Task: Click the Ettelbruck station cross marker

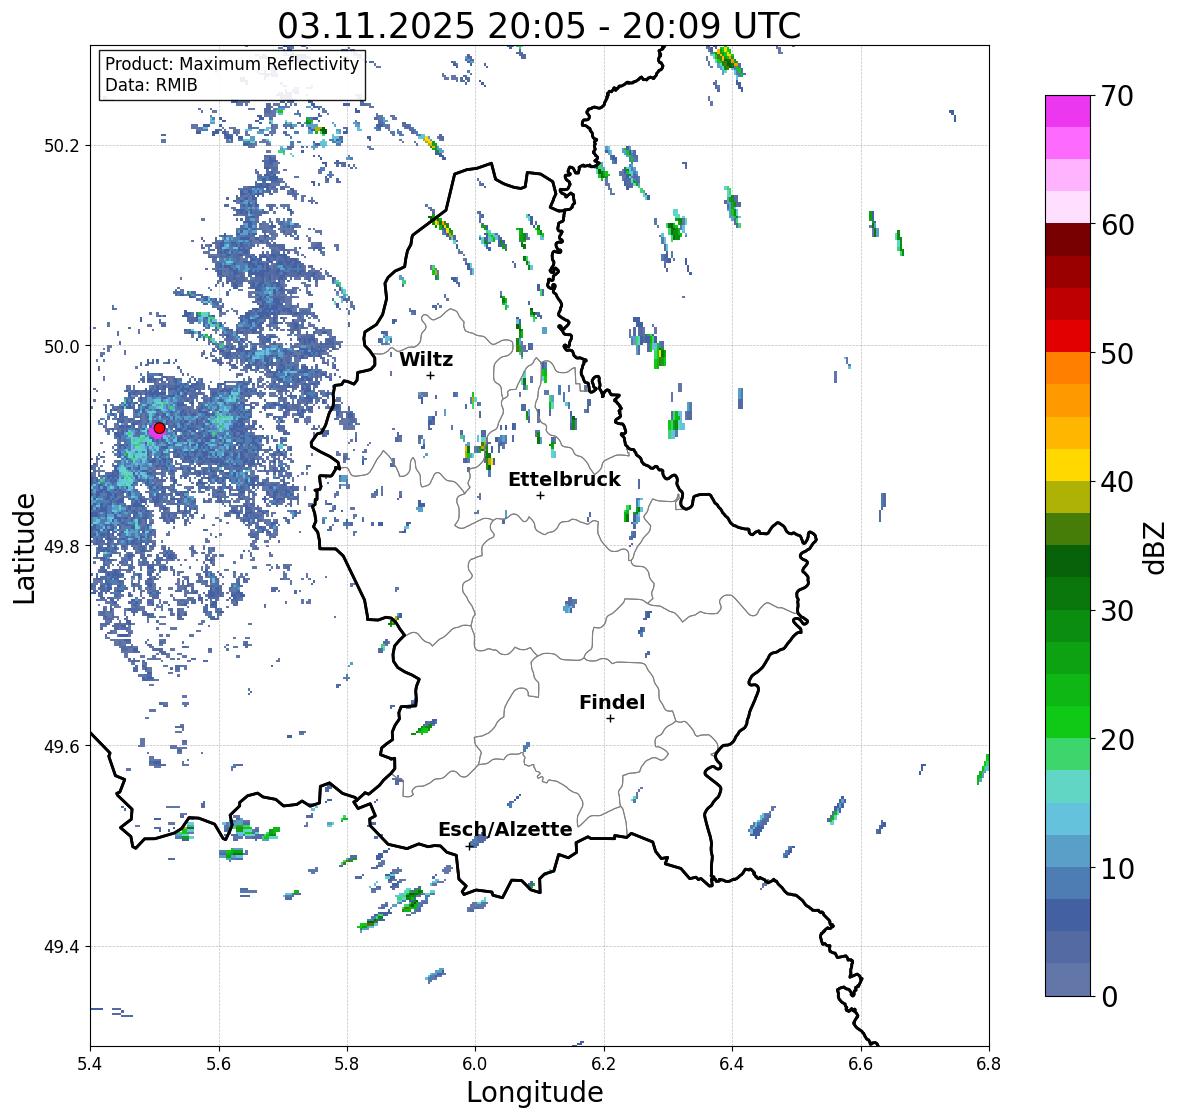Action: (540, 495)
